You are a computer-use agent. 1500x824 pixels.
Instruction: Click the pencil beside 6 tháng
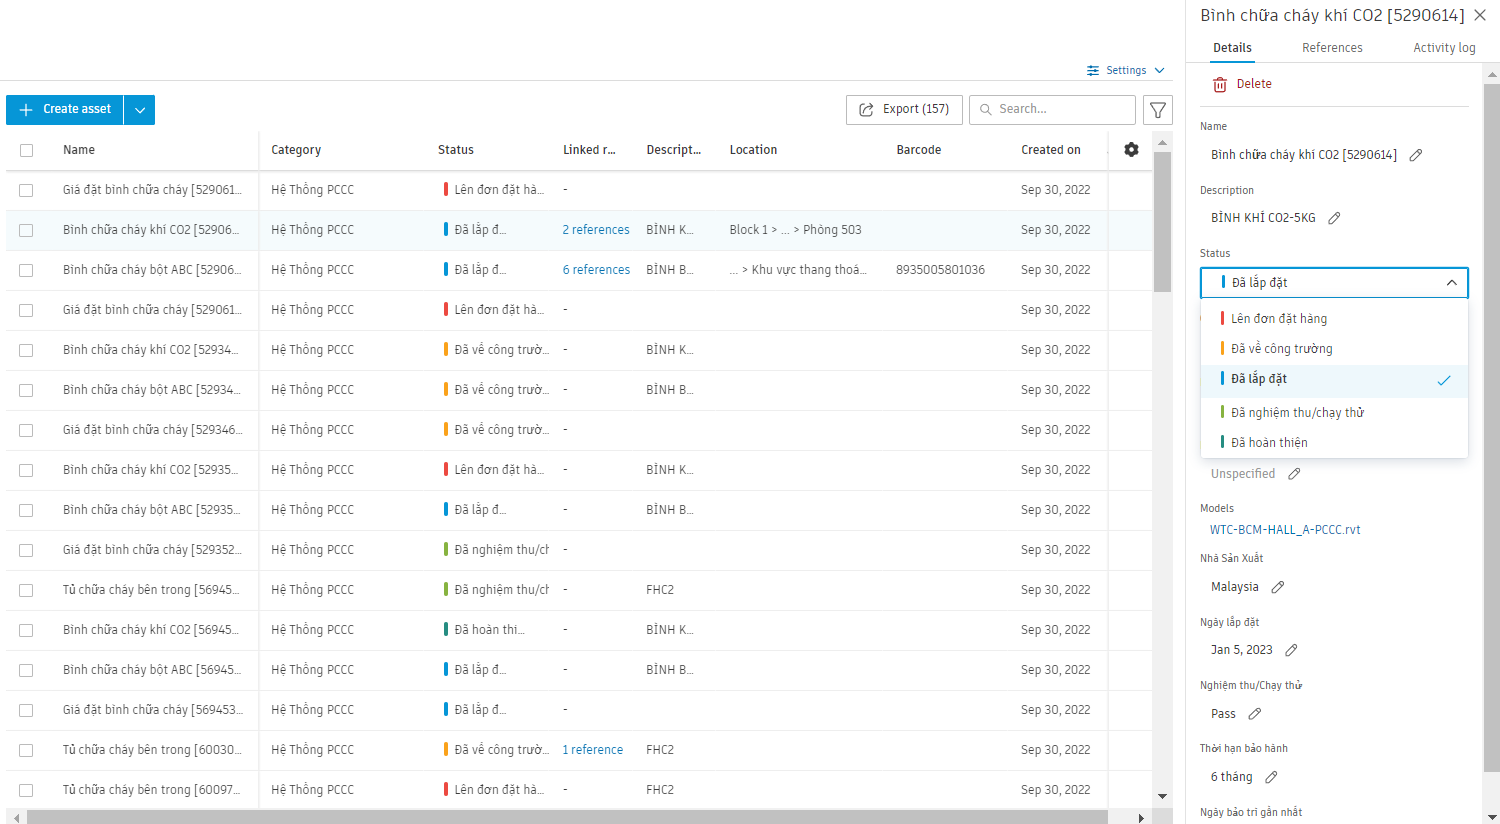pyautogui.click(x=1271, y=777)
